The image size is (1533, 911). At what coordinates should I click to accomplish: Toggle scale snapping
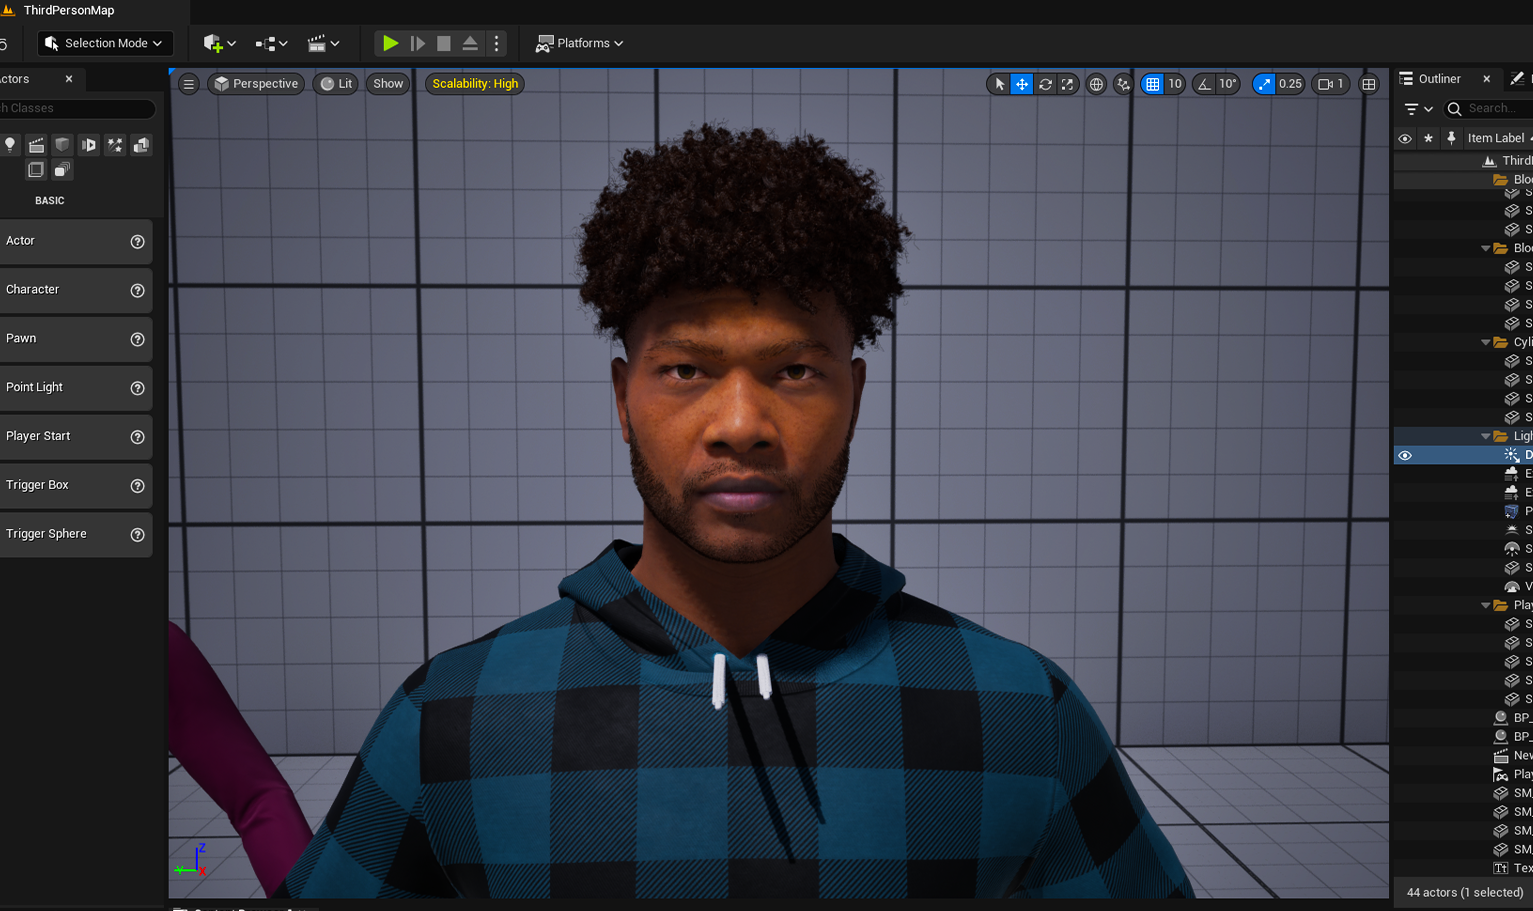1264,84
